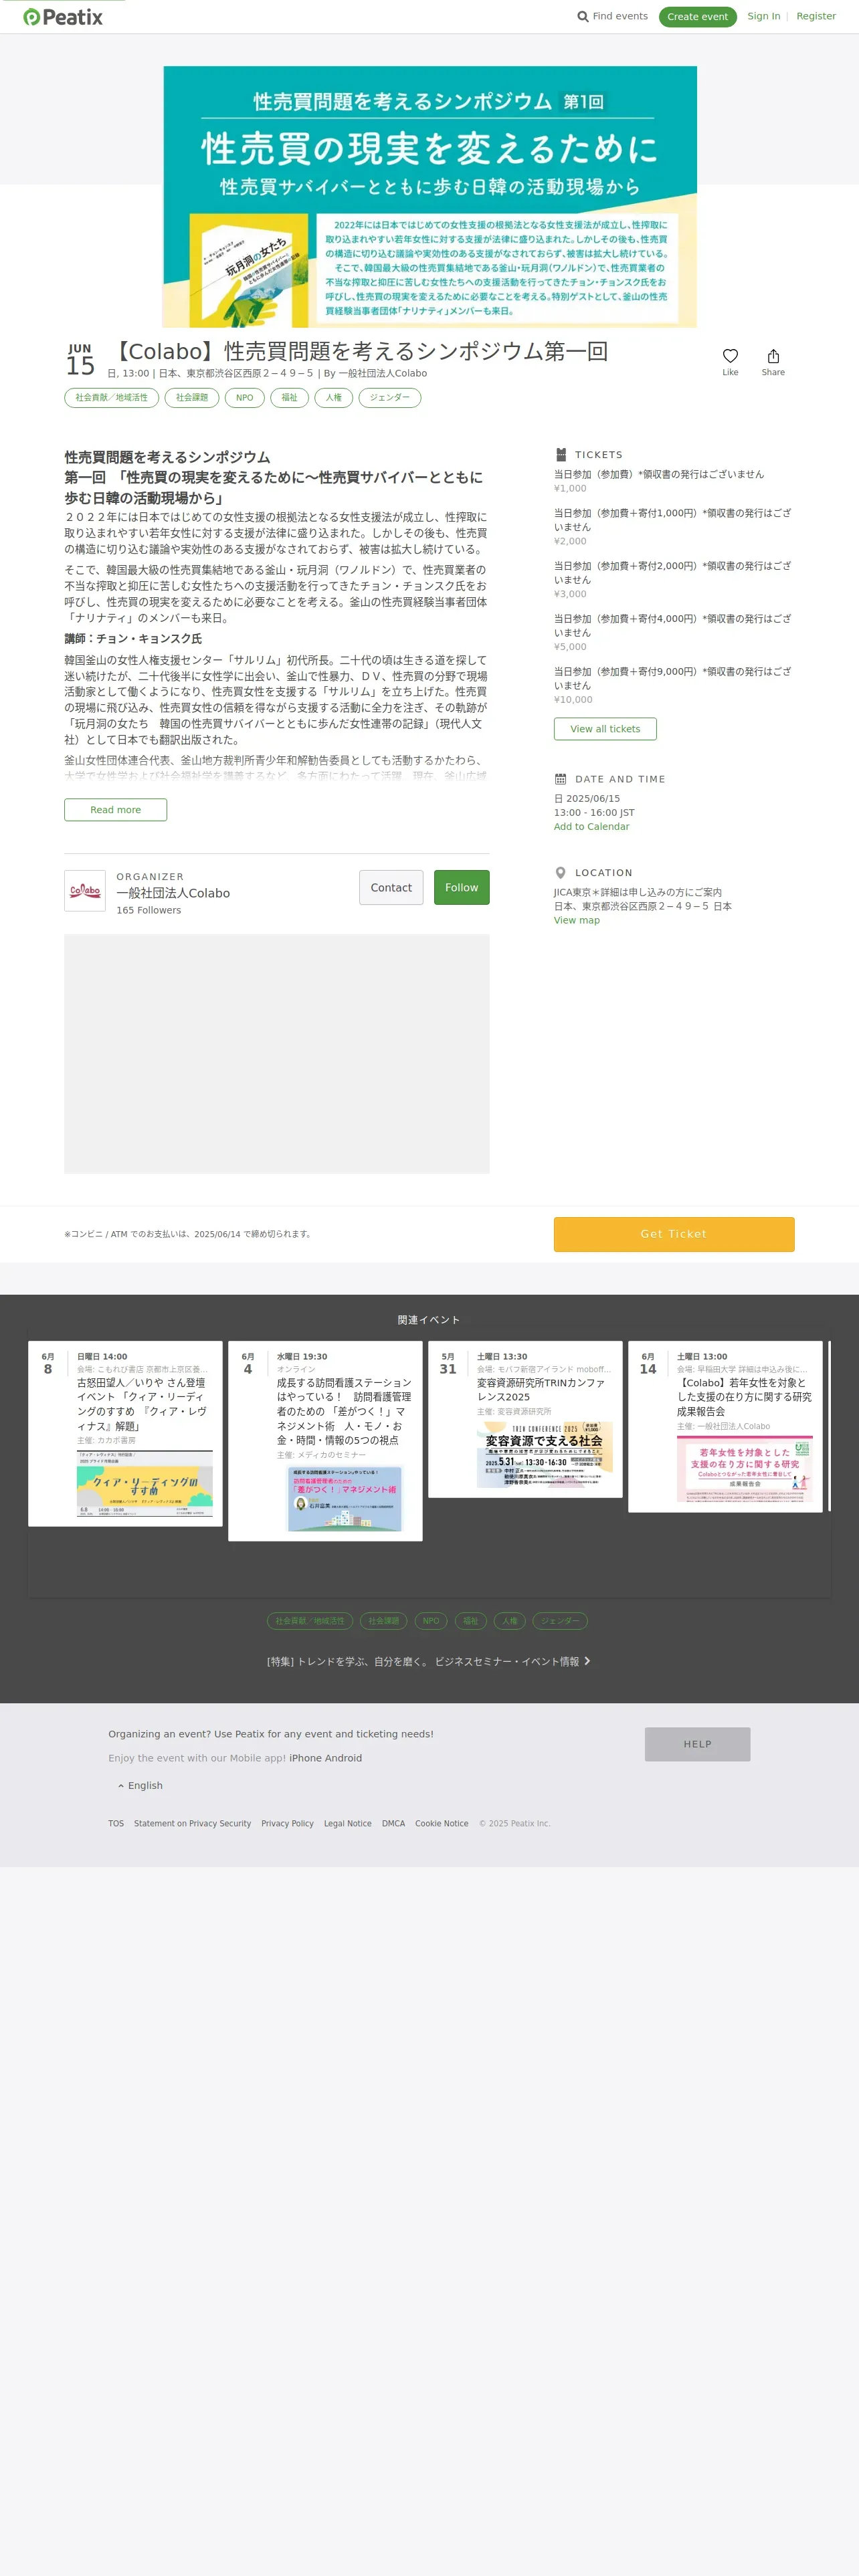Viewport: 859px width, 2576px height.
Task: Select the ¥5,000 ticket option
Action: tap(673, 633)
